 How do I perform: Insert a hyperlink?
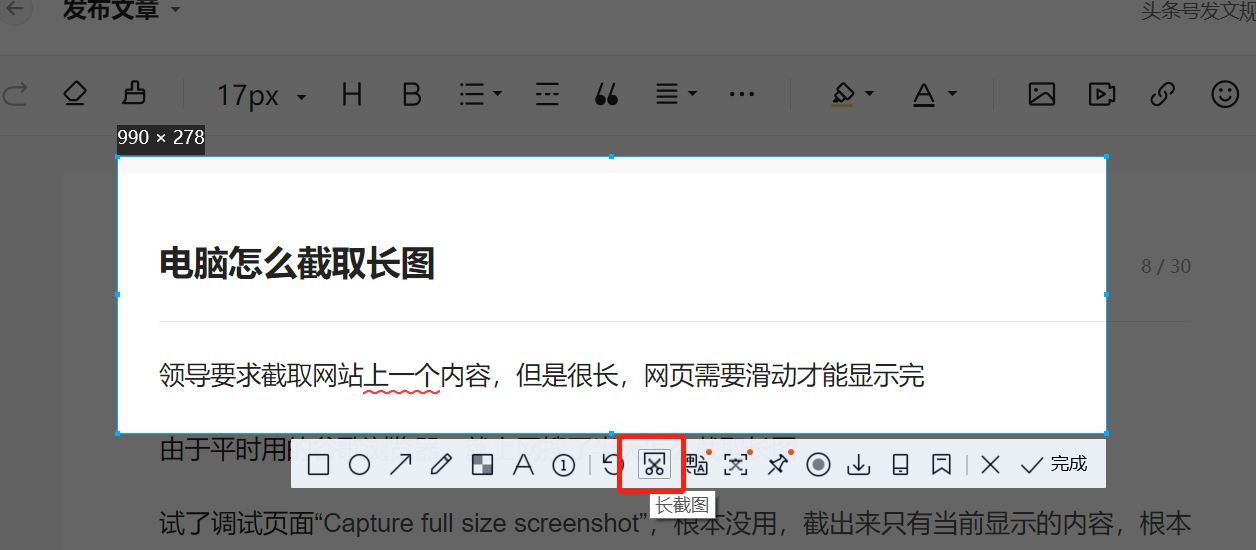tap(1162, 95)
